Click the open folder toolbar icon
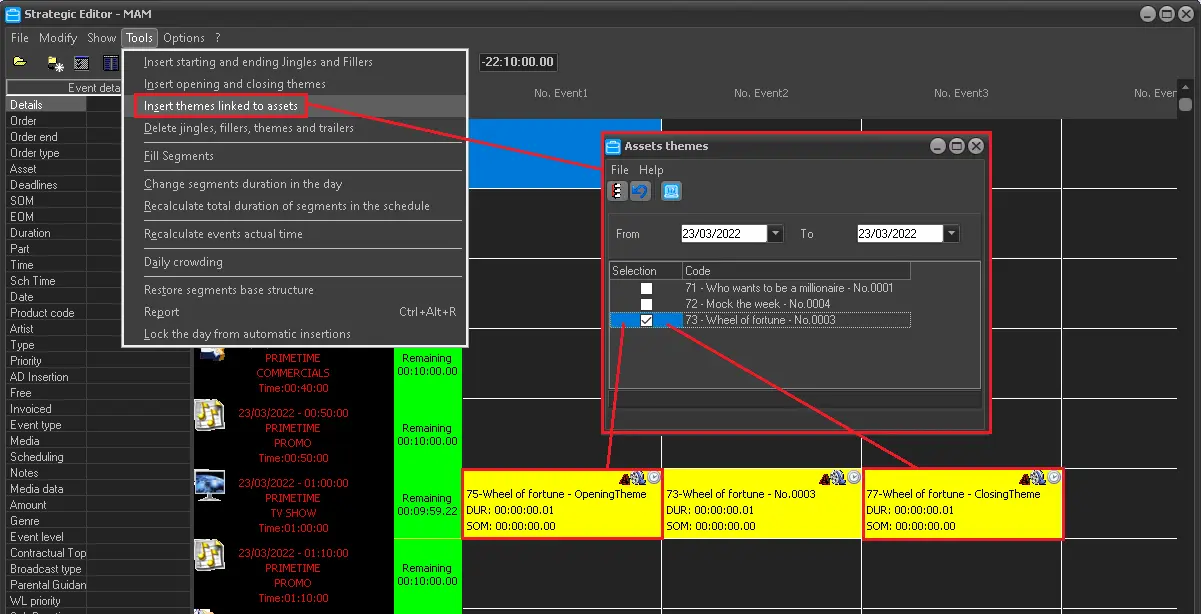The image size is (1201, 614). (x=20, y=63)
